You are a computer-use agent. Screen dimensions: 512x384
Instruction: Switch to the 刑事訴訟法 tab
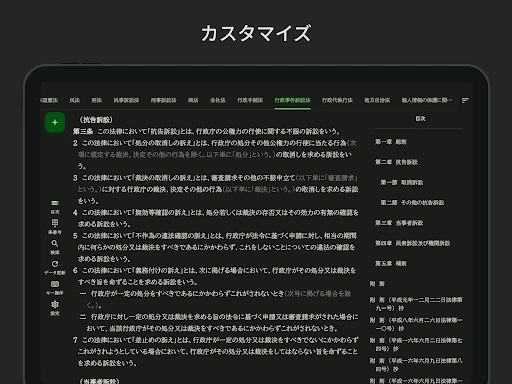coord(163,100)
